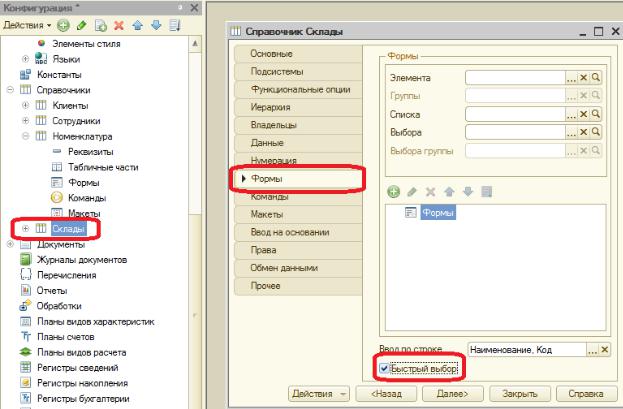The width and height of the screenshot is (623, 409).
Task: Click the <Назад button
Action: (x=386, y=394)
